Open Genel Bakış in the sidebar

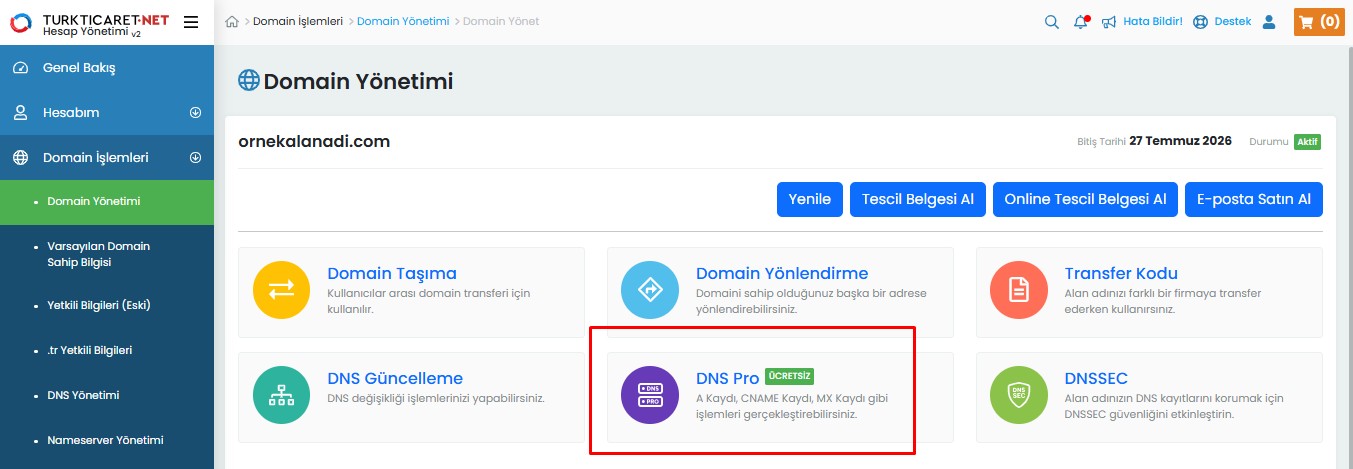point(79,68)
